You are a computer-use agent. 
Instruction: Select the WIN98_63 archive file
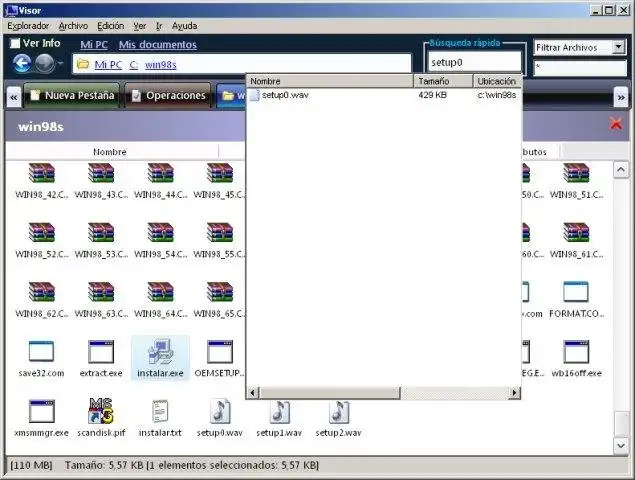click(101, 300)
